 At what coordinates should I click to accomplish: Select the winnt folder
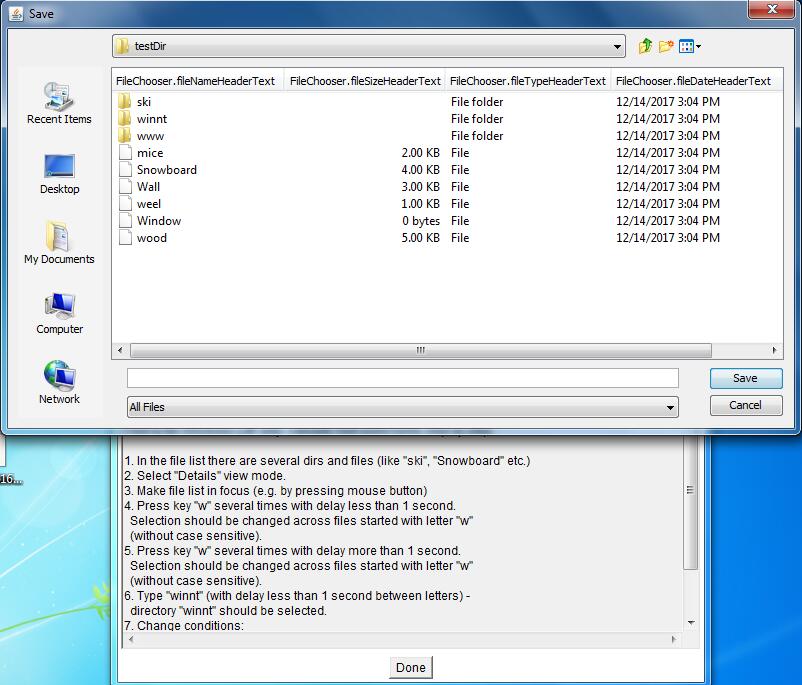point(151,119)
